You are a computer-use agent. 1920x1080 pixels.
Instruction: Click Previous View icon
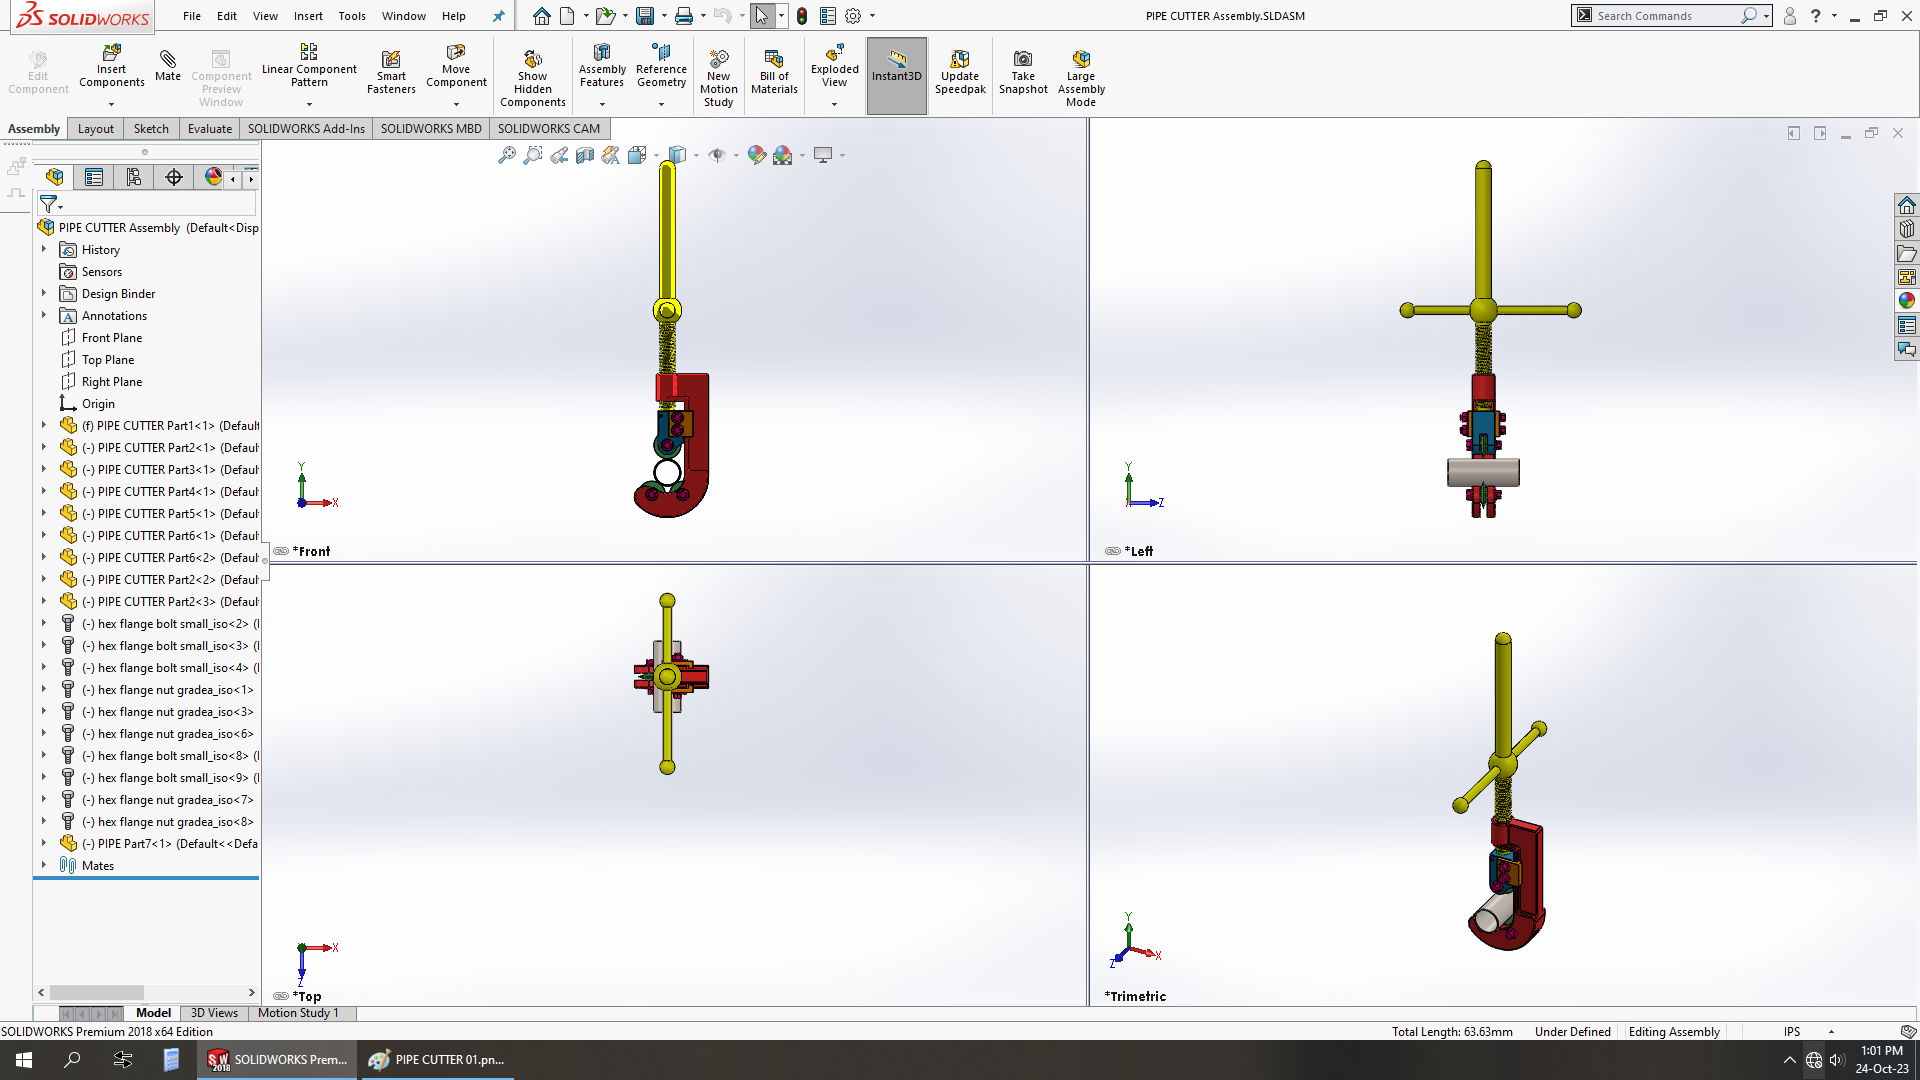[x=559, y=155]
